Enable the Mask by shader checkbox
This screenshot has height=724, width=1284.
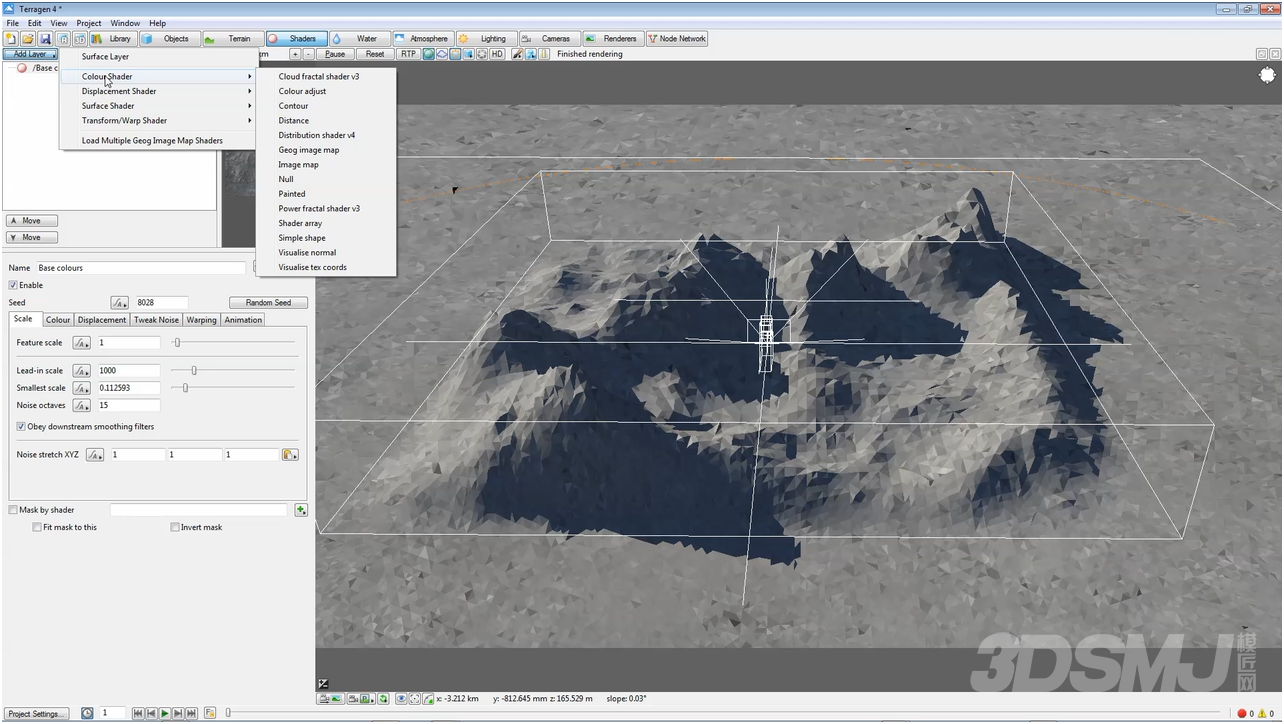13,510
